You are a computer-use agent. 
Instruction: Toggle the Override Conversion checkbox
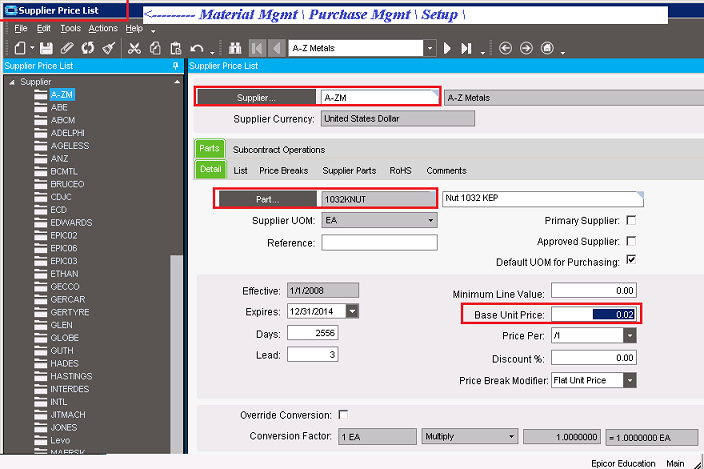point(343,415)
